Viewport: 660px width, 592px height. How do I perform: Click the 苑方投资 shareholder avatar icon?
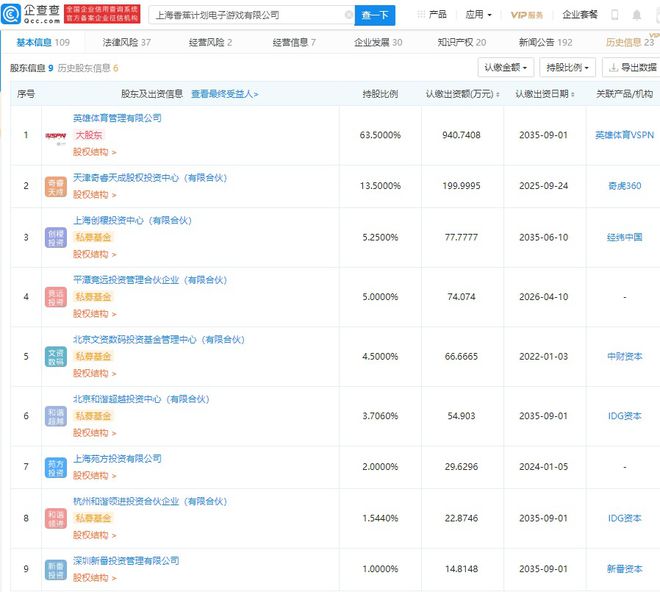pos(56,468)
